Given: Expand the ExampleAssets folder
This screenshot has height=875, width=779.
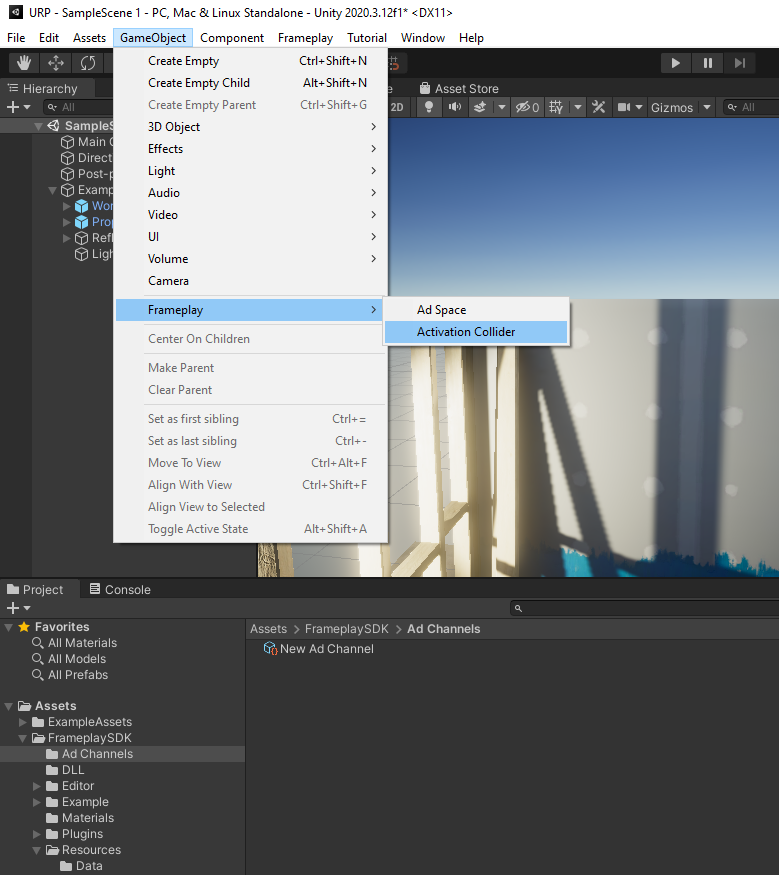Looking at the screenshot, I should [23, 722].
